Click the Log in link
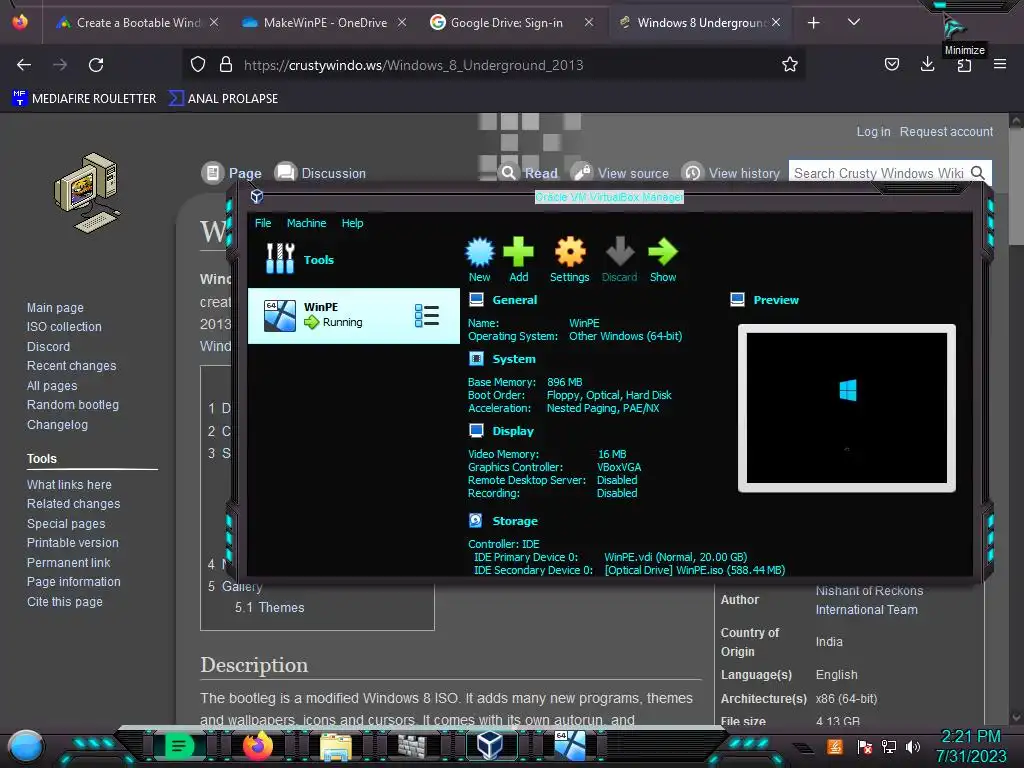The height and width of the screenshot is (768, 1024). pos(873,131)
